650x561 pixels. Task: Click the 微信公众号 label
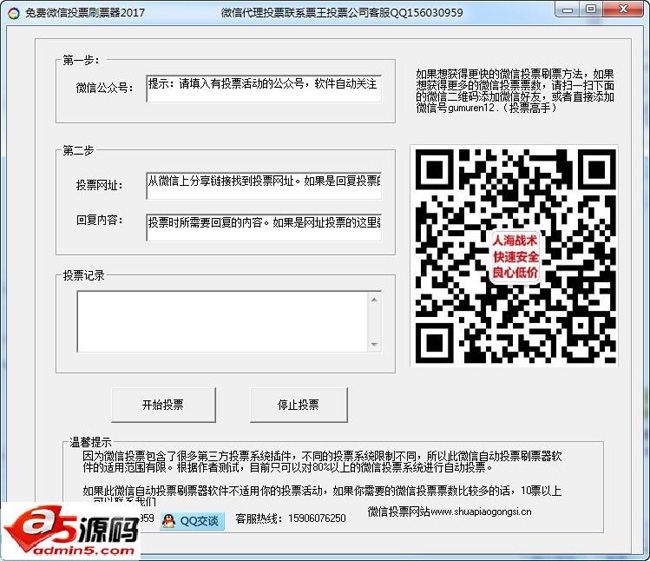pos(104,87)
